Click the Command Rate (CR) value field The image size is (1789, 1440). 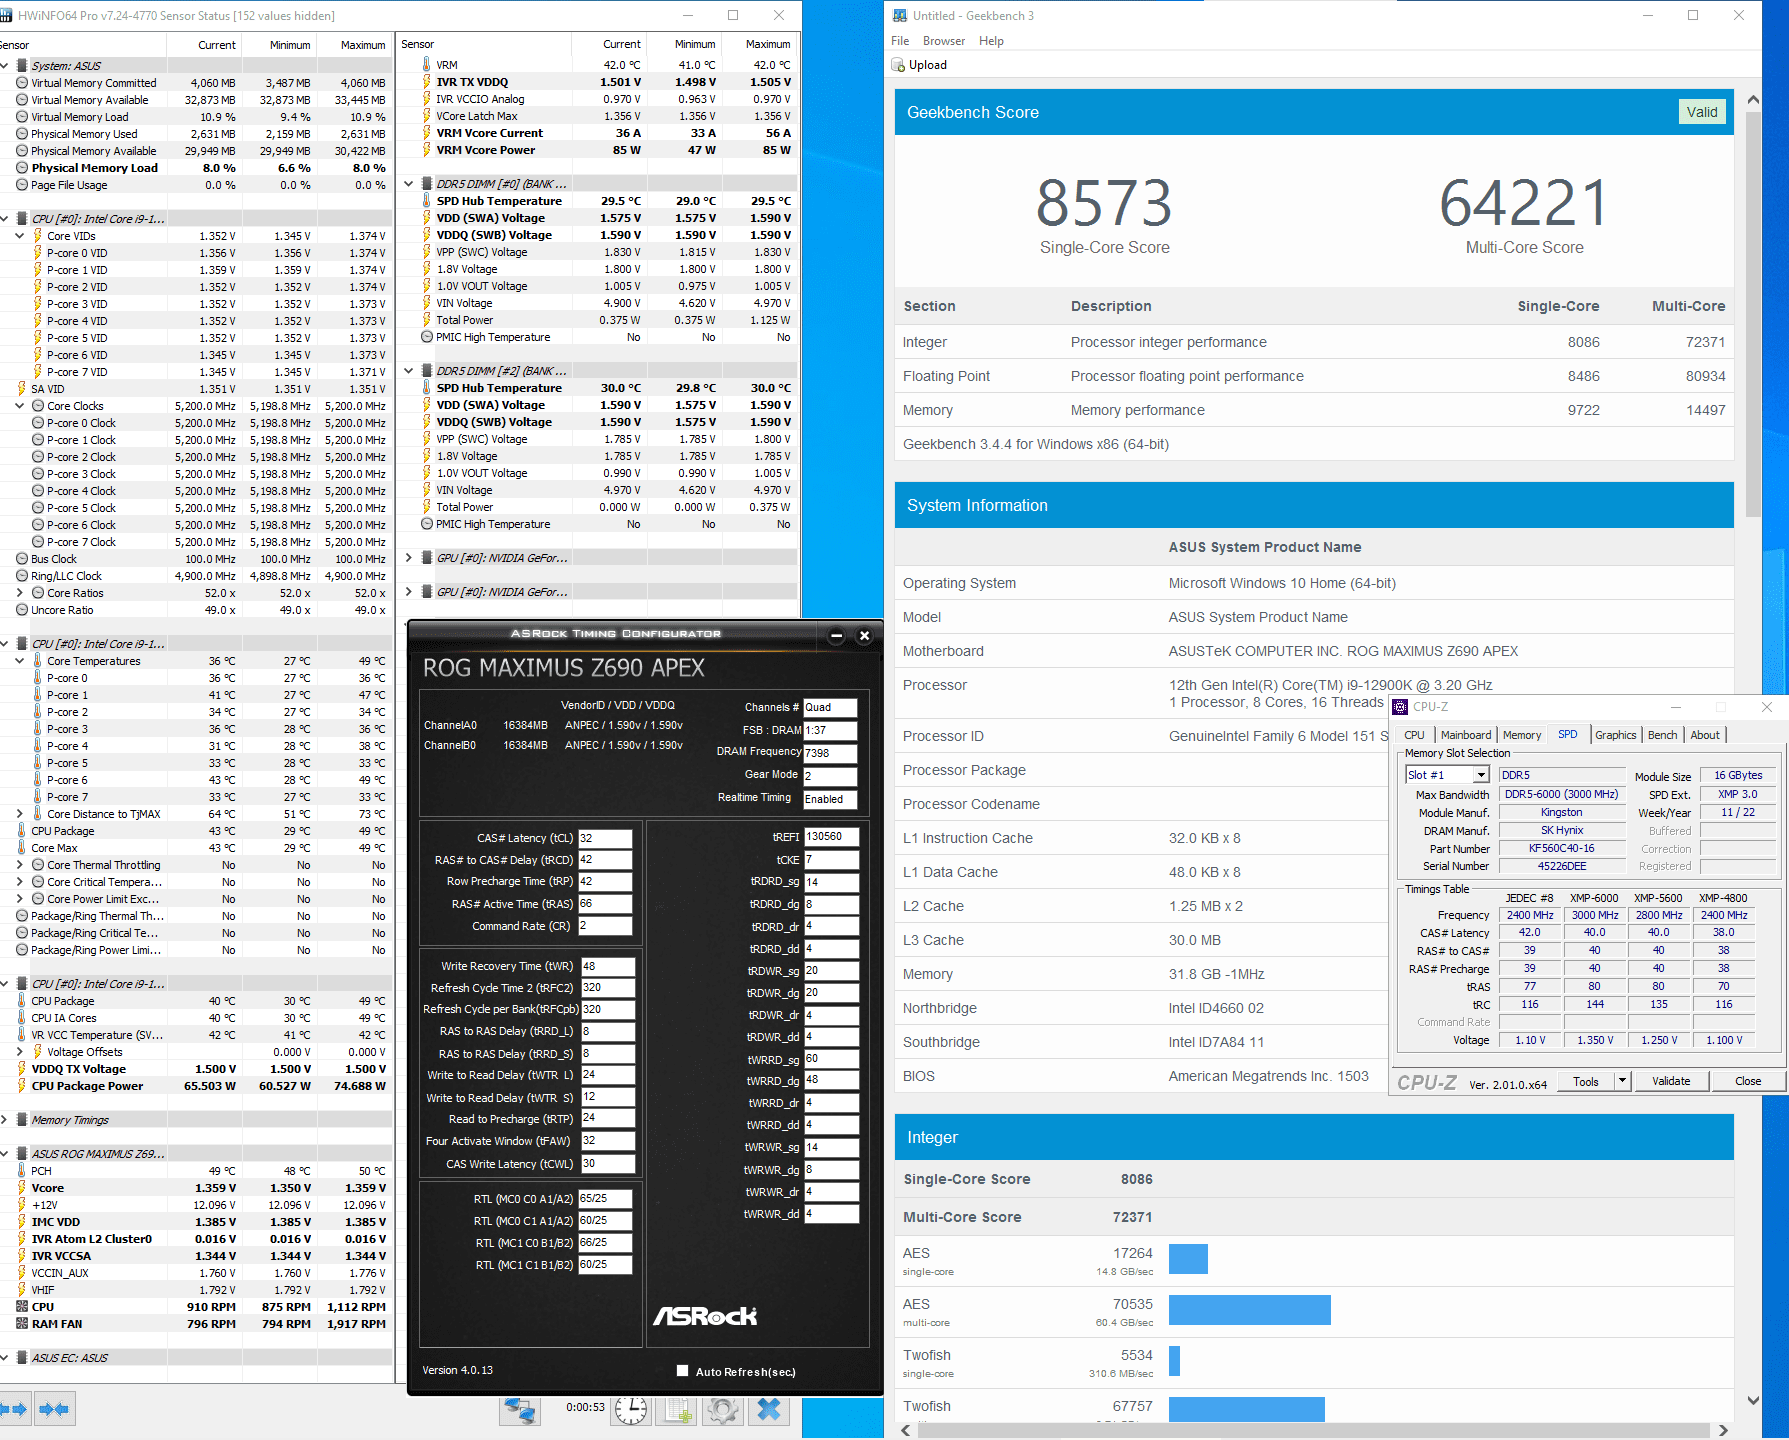605,926
